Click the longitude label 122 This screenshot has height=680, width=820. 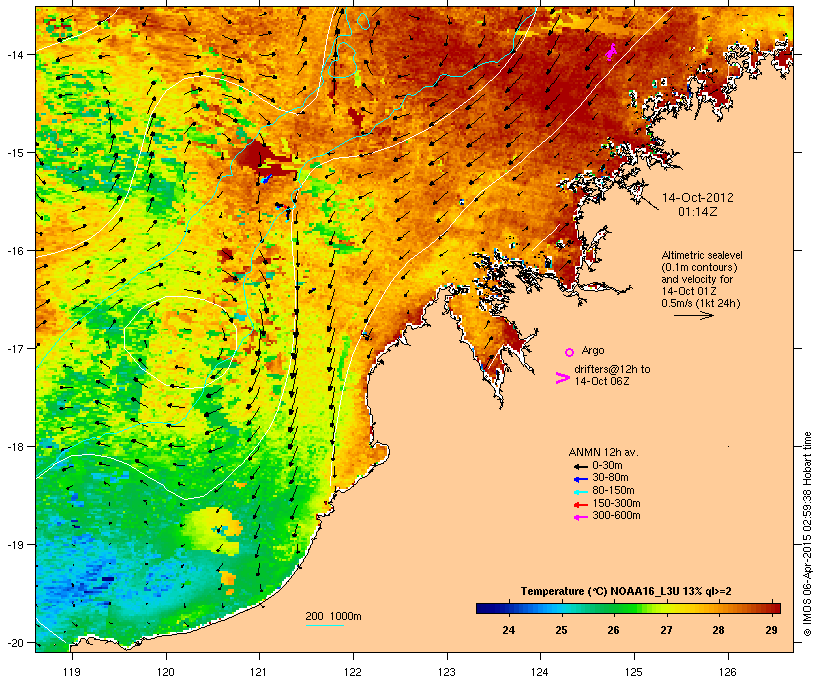click(x=353, y=672)
